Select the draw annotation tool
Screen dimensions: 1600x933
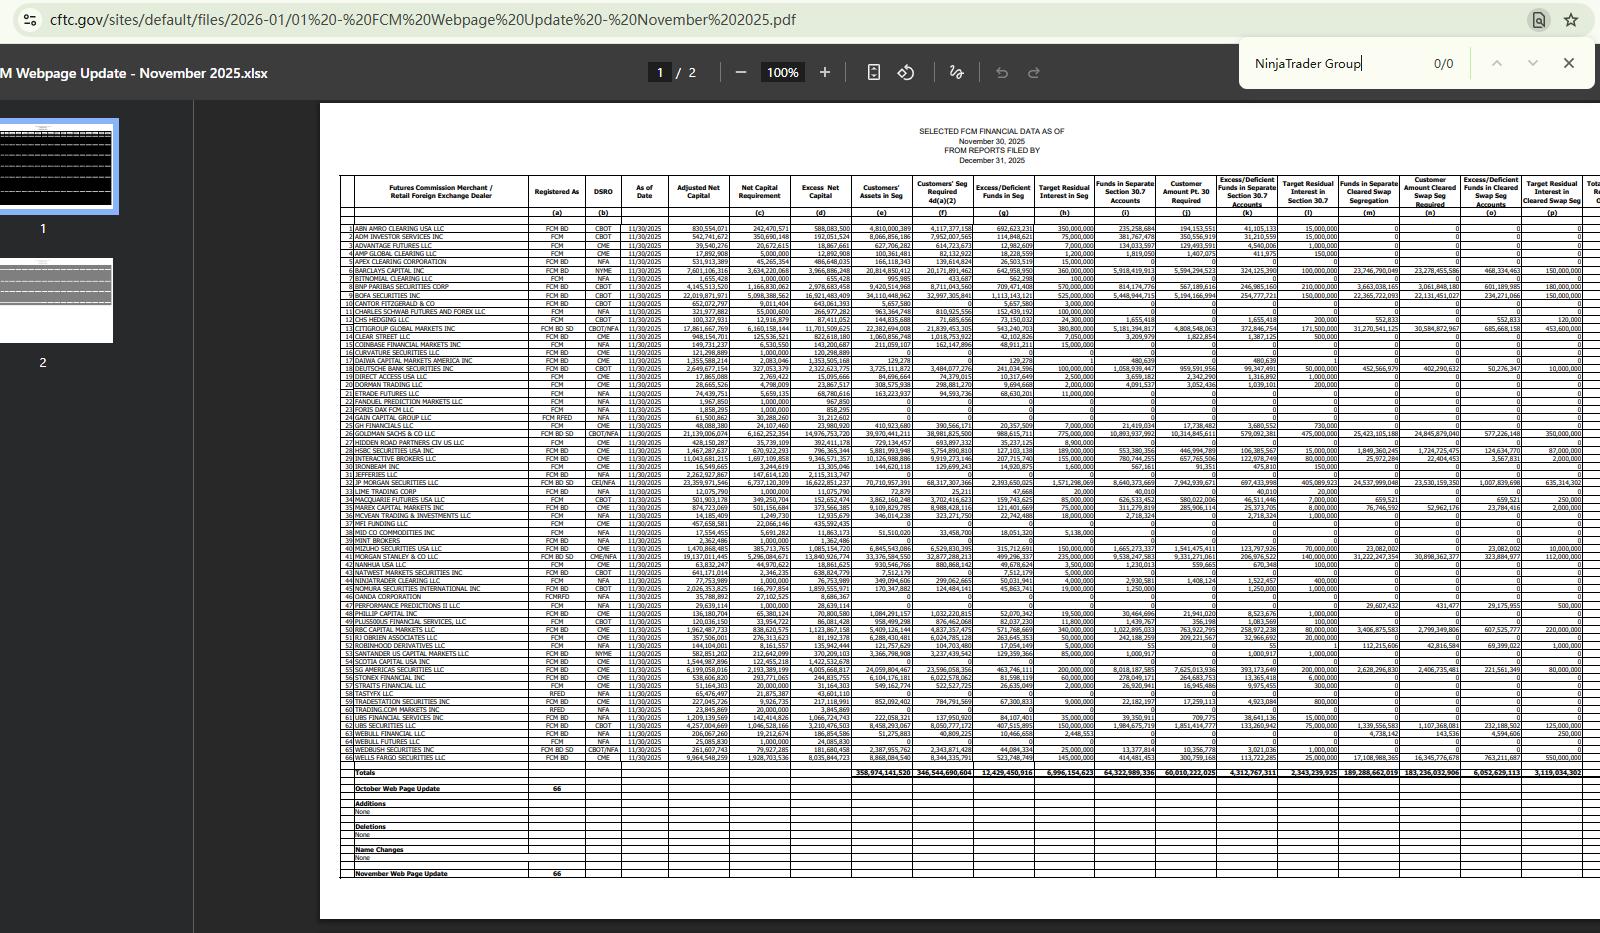[x=956, y=72]
